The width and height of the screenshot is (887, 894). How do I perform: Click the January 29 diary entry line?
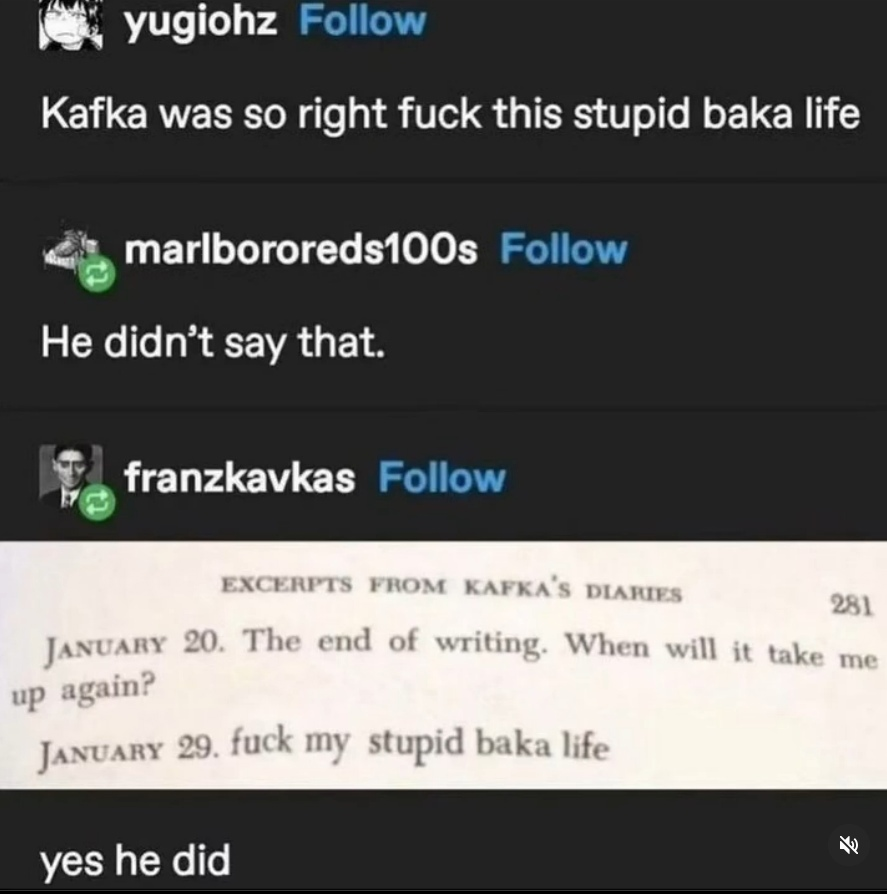[x=324, y=747]
